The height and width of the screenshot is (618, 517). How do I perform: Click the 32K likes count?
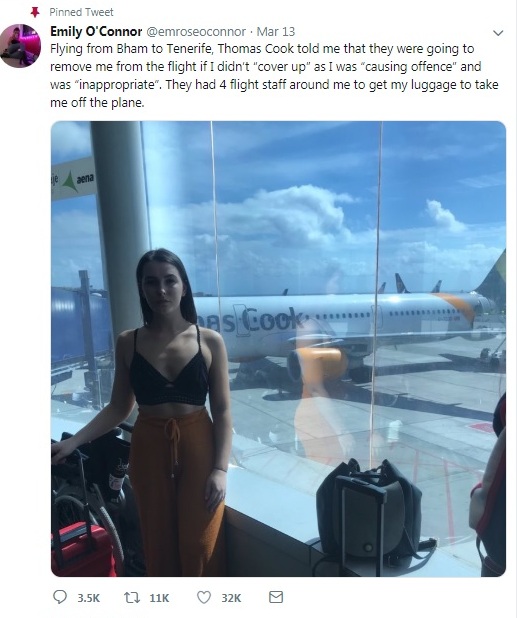(x=231, y=598)
